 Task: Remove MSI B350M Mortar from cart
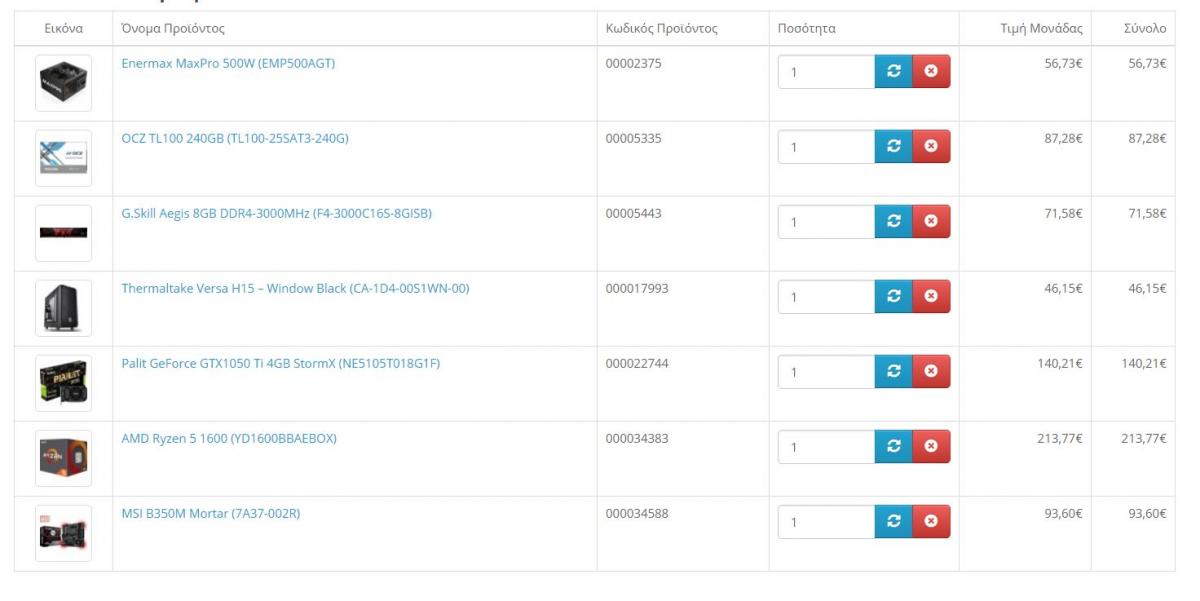[x=931, y=521]
